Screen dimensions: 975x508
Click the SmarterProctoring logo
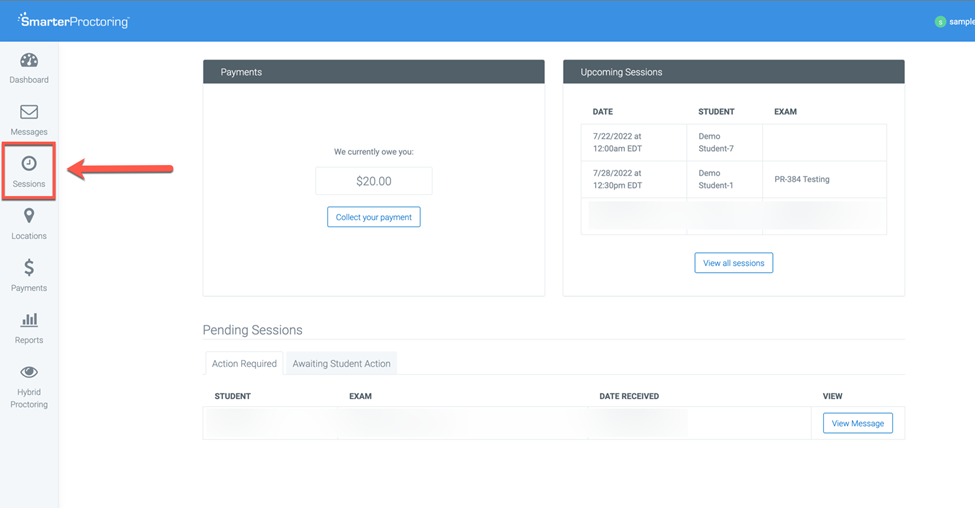(x=74, y=21)
